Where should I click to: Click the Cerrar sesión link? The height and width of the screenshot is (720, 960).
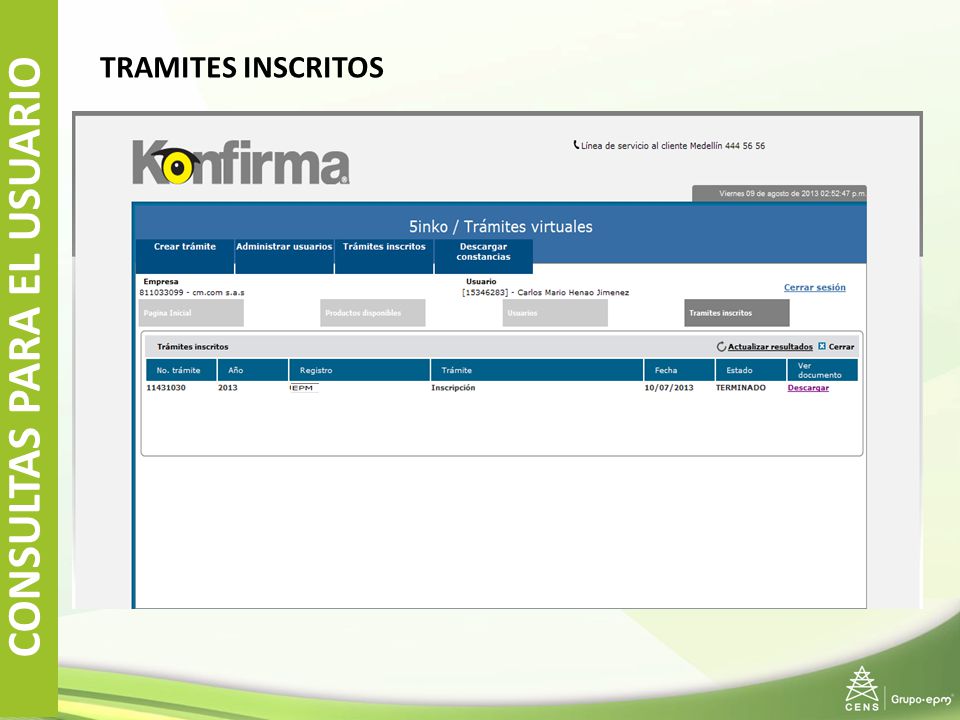(814, 287)
